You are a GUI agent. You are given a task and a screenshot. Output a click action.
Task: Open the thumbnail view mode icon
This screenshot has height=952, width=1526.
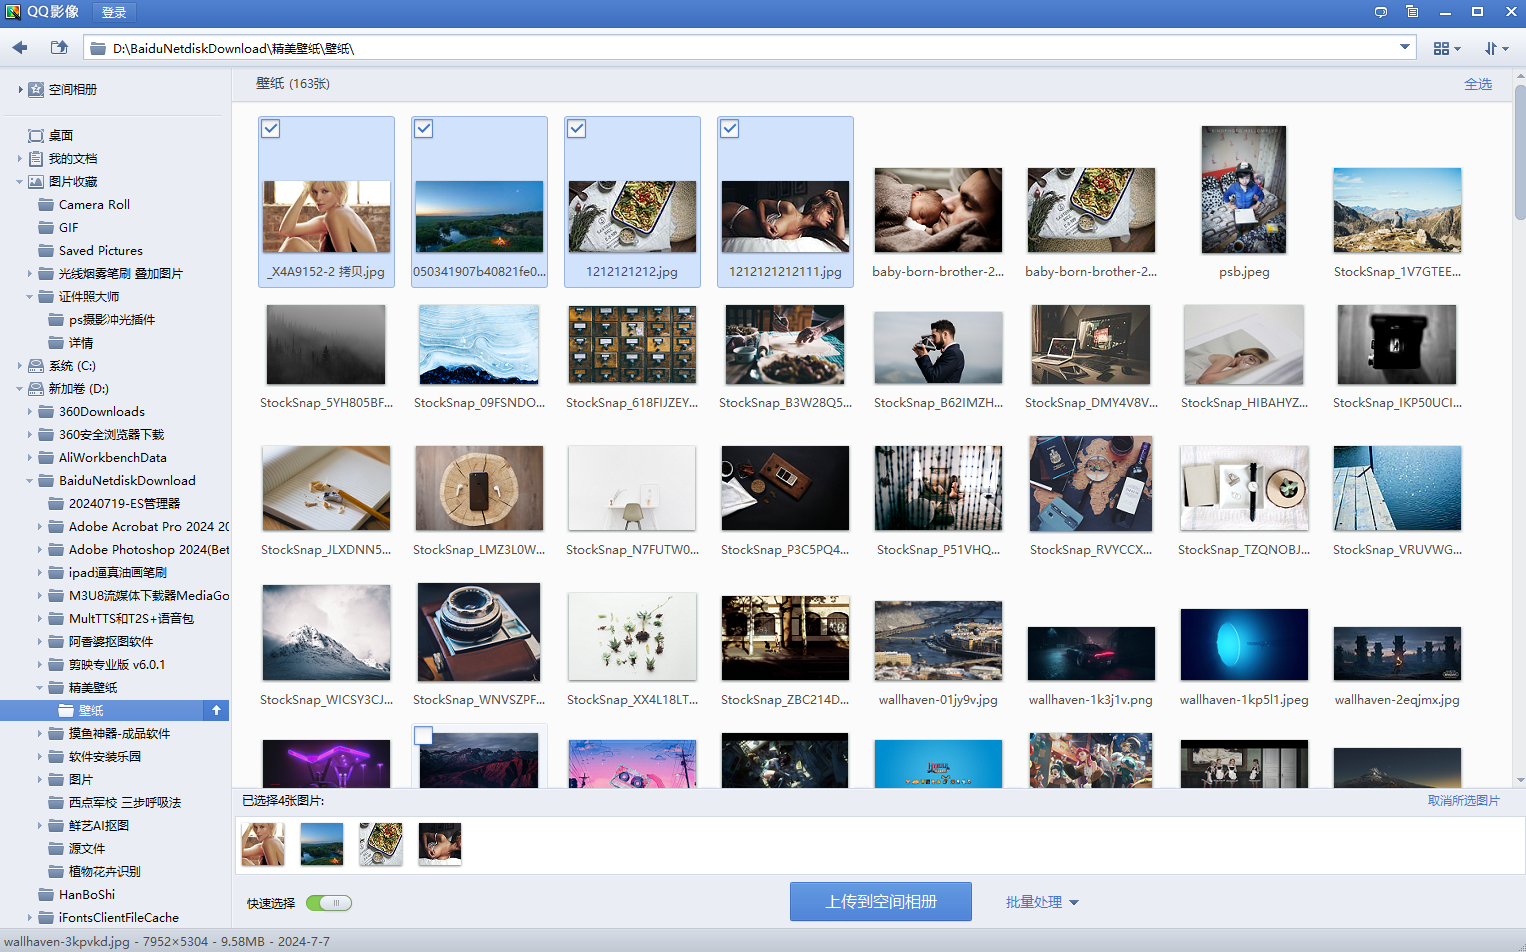pyautogui.click(x=1446, y=48)
